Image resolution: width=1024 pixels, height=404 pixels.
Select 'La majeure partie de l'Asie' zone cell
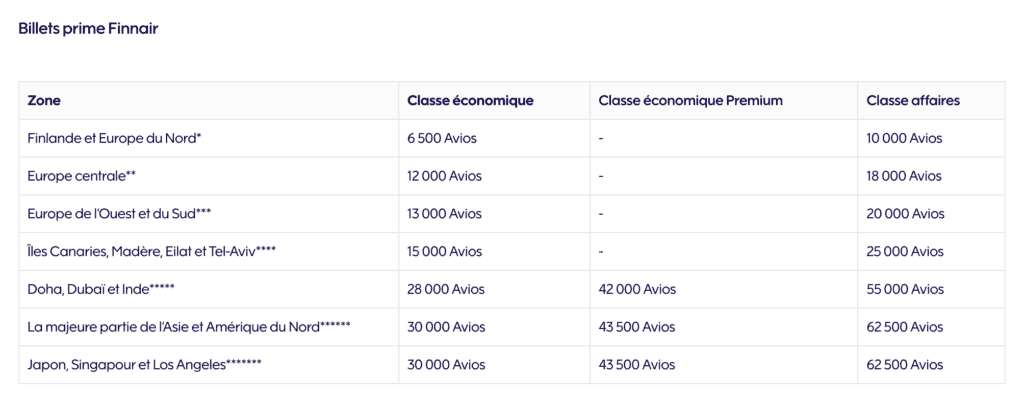tap(189, 327)
